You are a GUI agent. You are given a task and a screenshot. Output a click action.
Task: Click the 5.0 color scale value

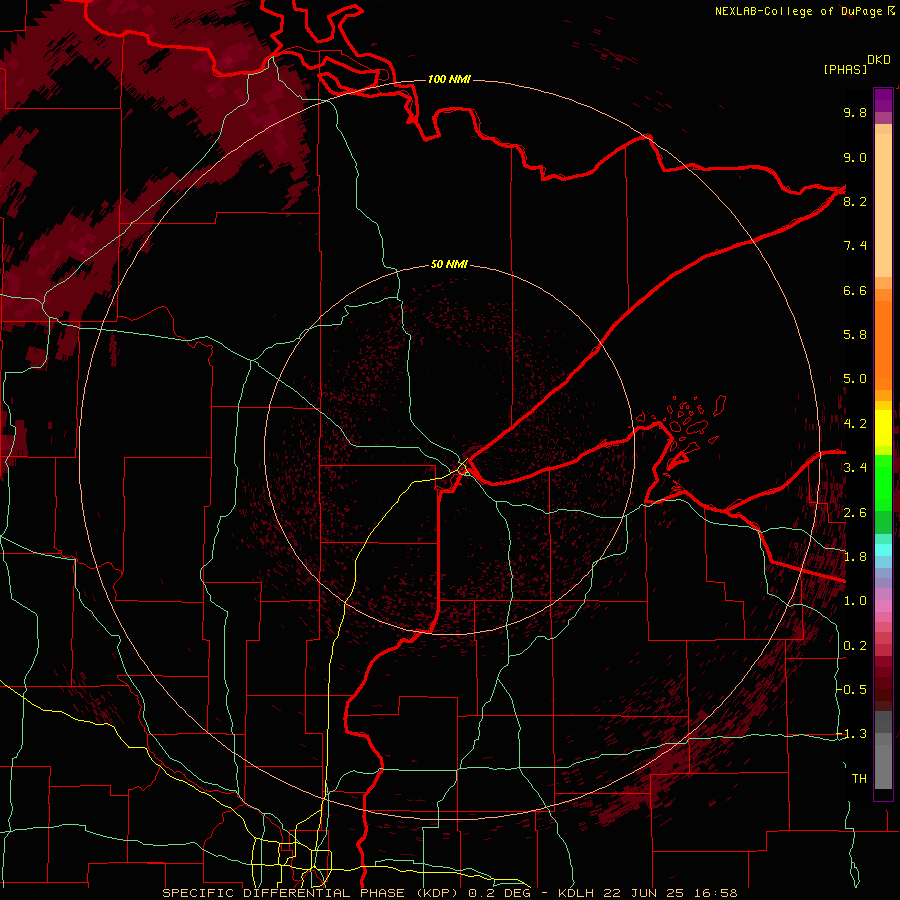click(x=855, y=379)
